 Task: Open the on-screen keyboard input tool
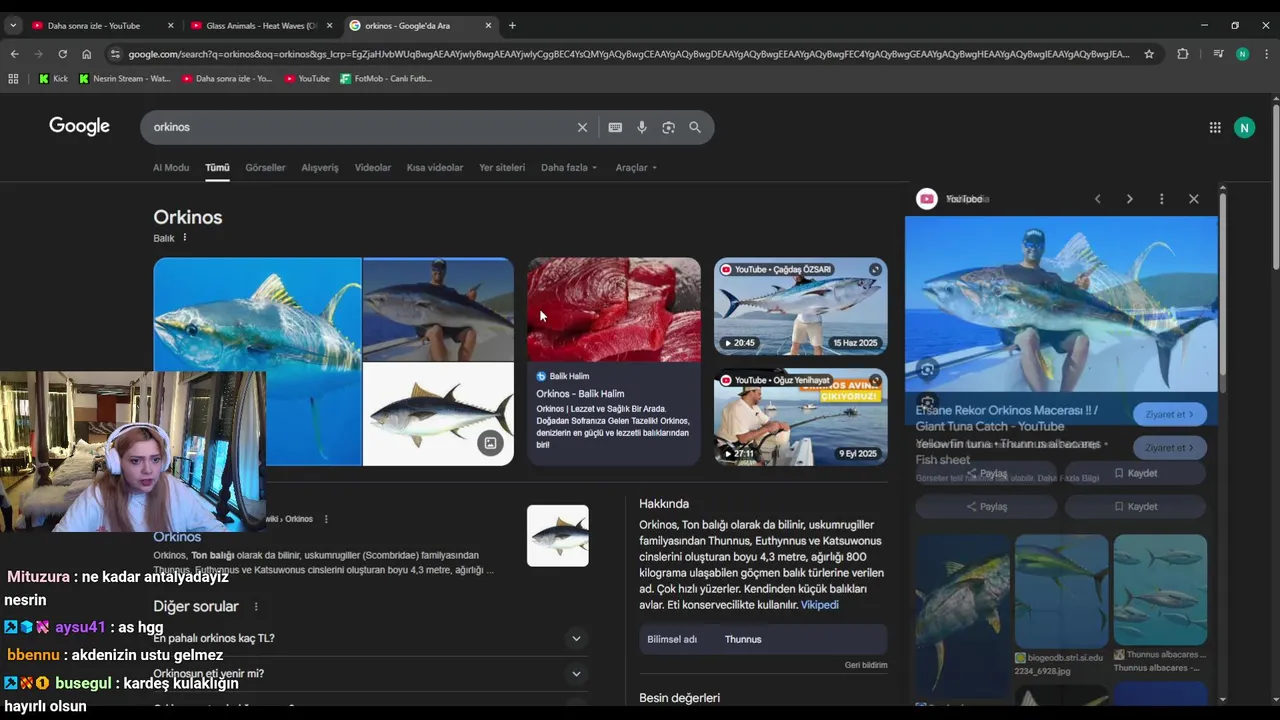point(615,127)
